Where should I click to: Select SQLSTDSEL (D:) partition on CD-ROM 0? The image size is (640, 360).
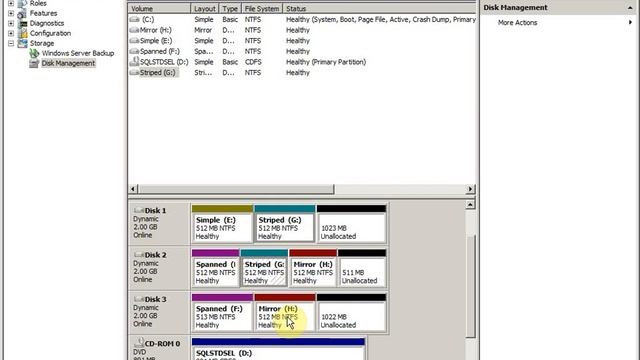(x=278, y=349)
